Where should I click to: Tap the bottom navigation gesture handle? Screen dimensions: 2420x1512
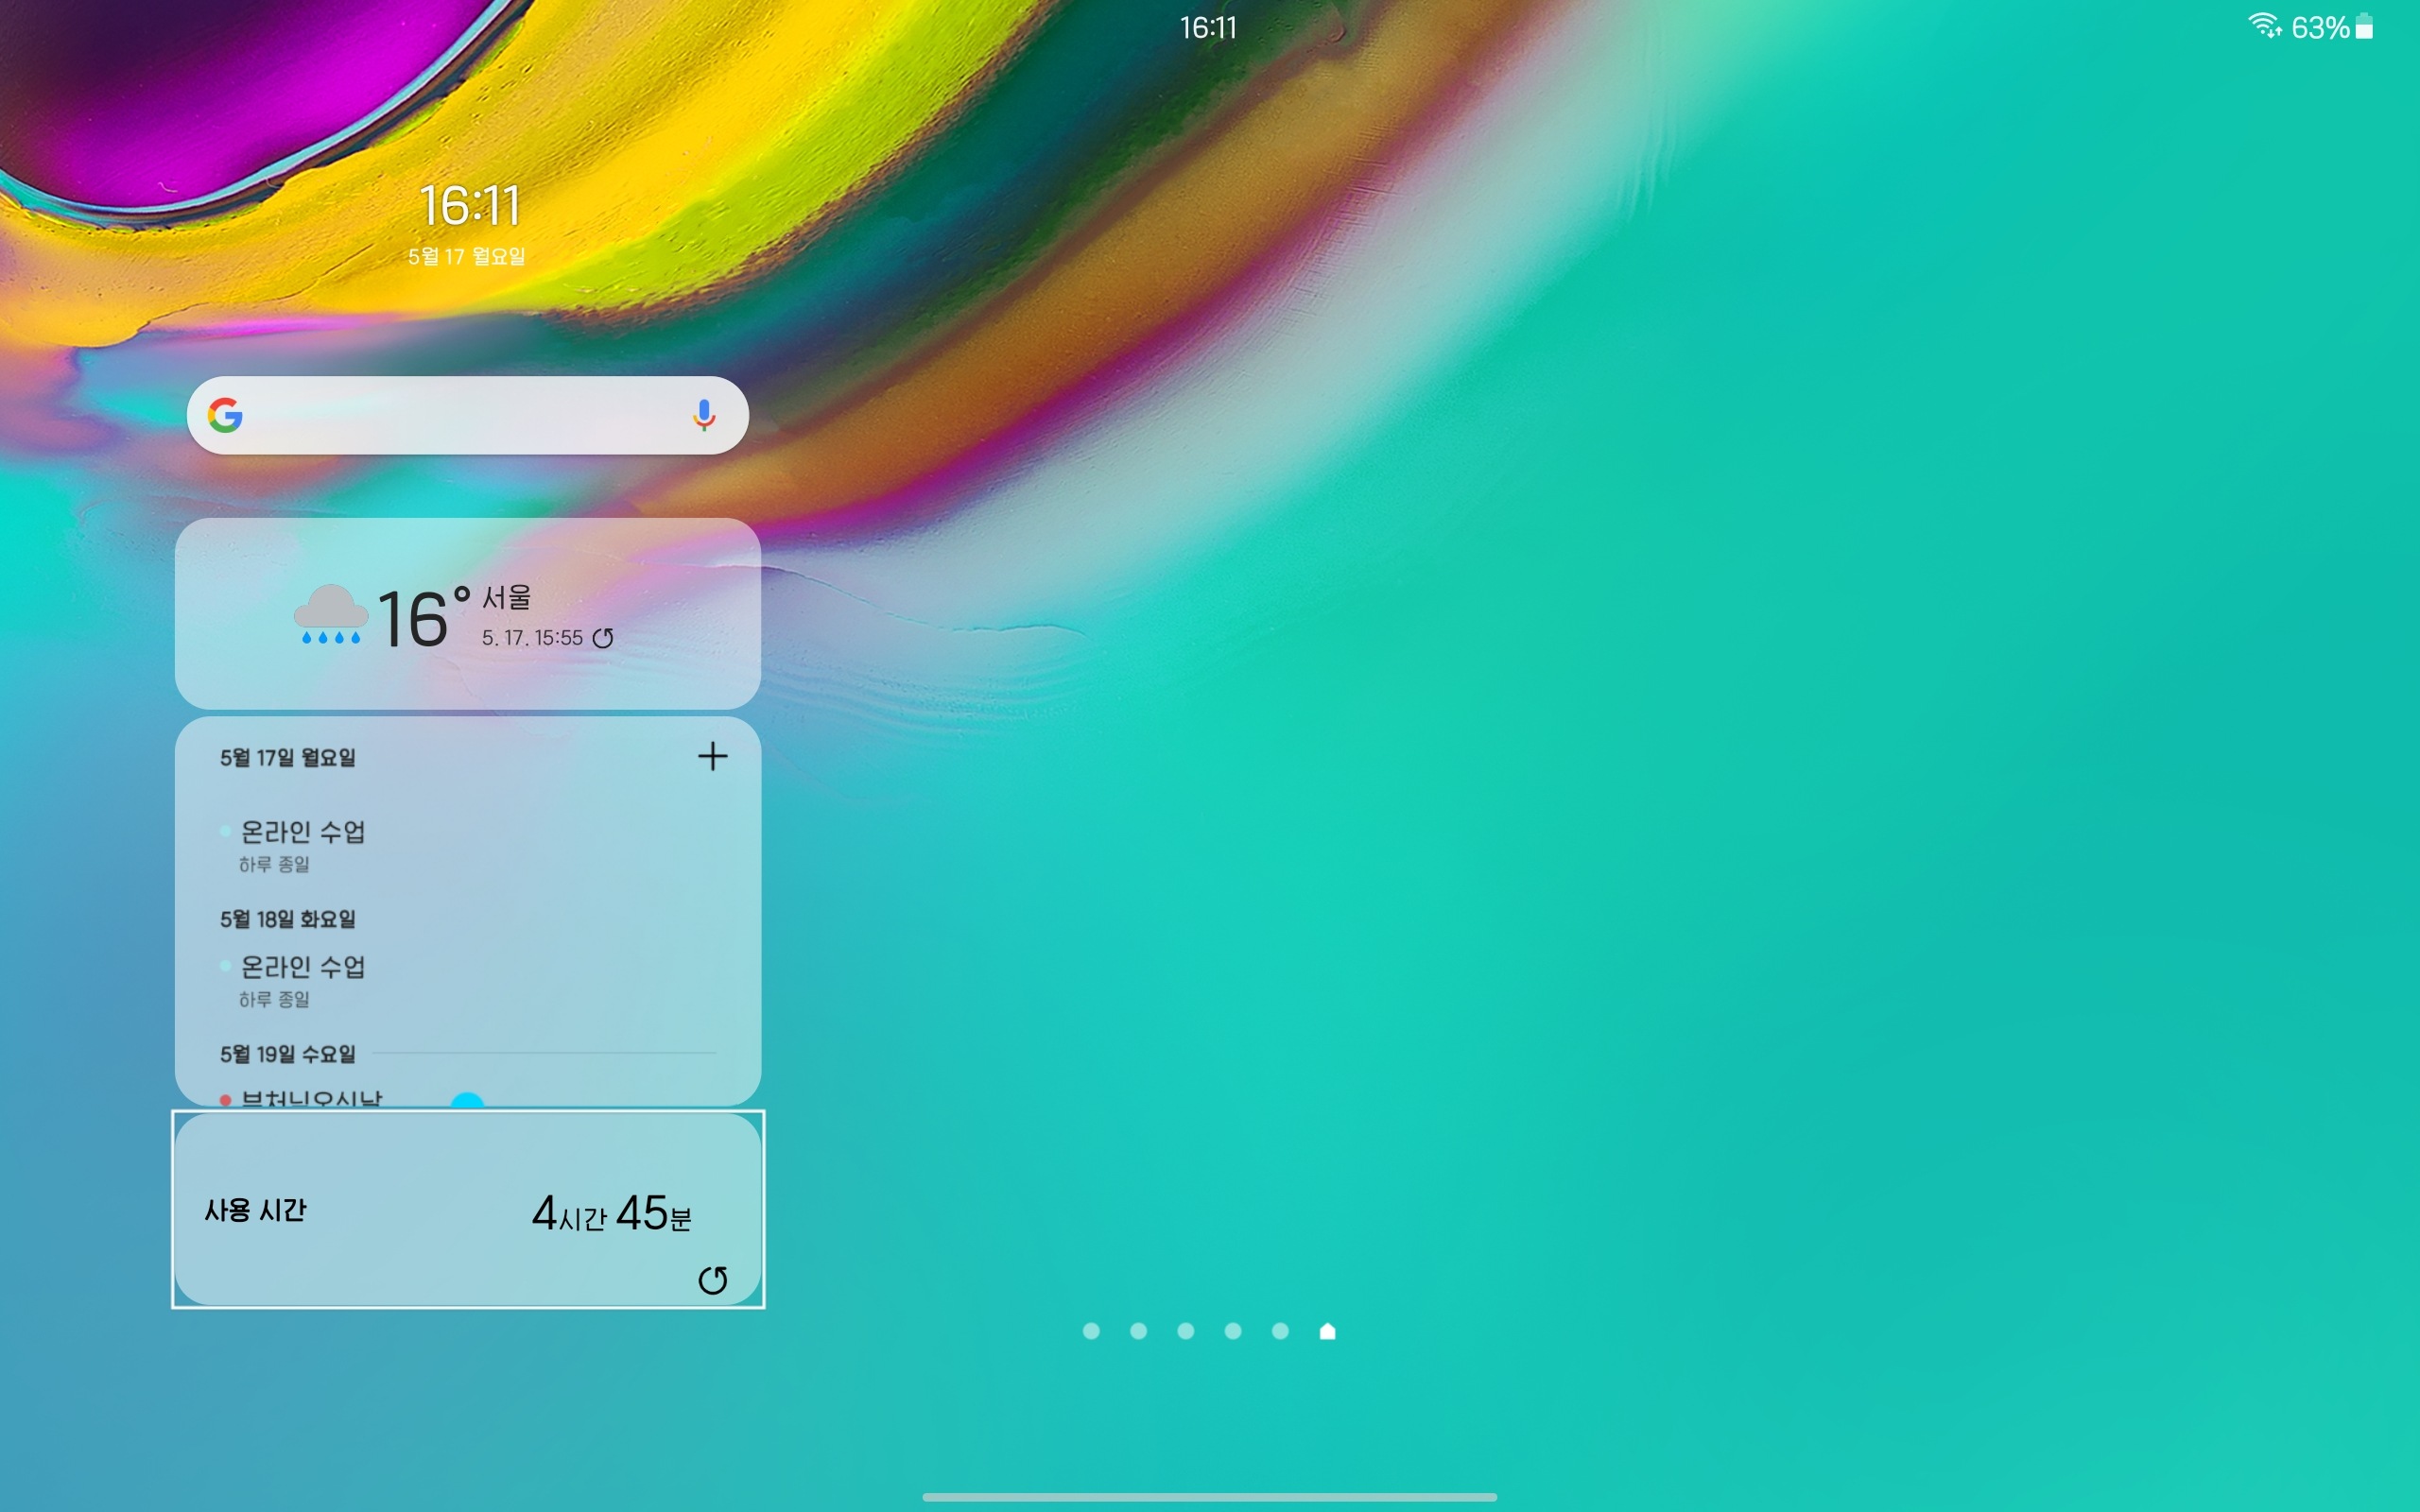click(x=1209, y=1497)
